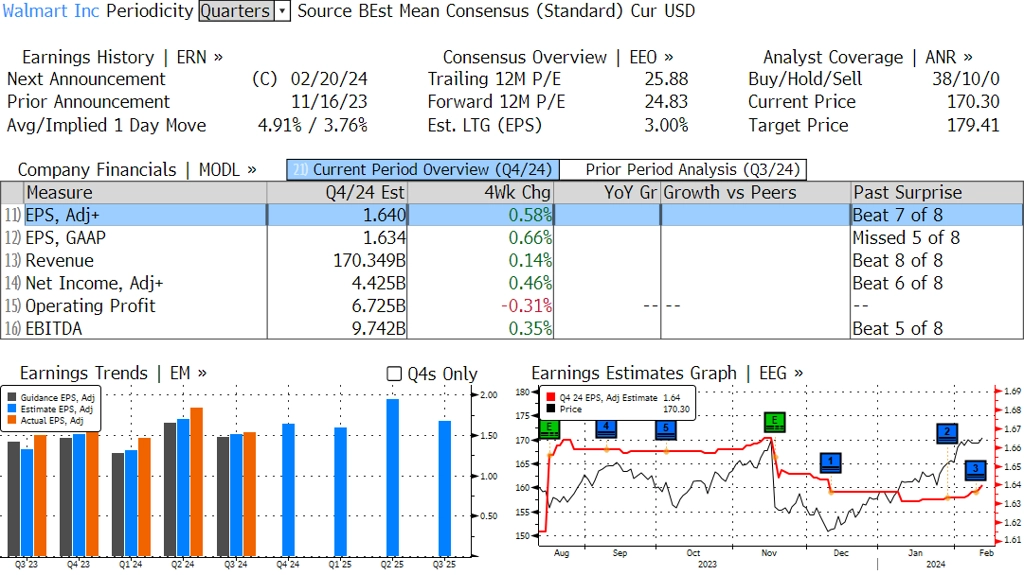Click blue event marker number 1
Viewport: 1024px width, 575px height.
[830, 463]
